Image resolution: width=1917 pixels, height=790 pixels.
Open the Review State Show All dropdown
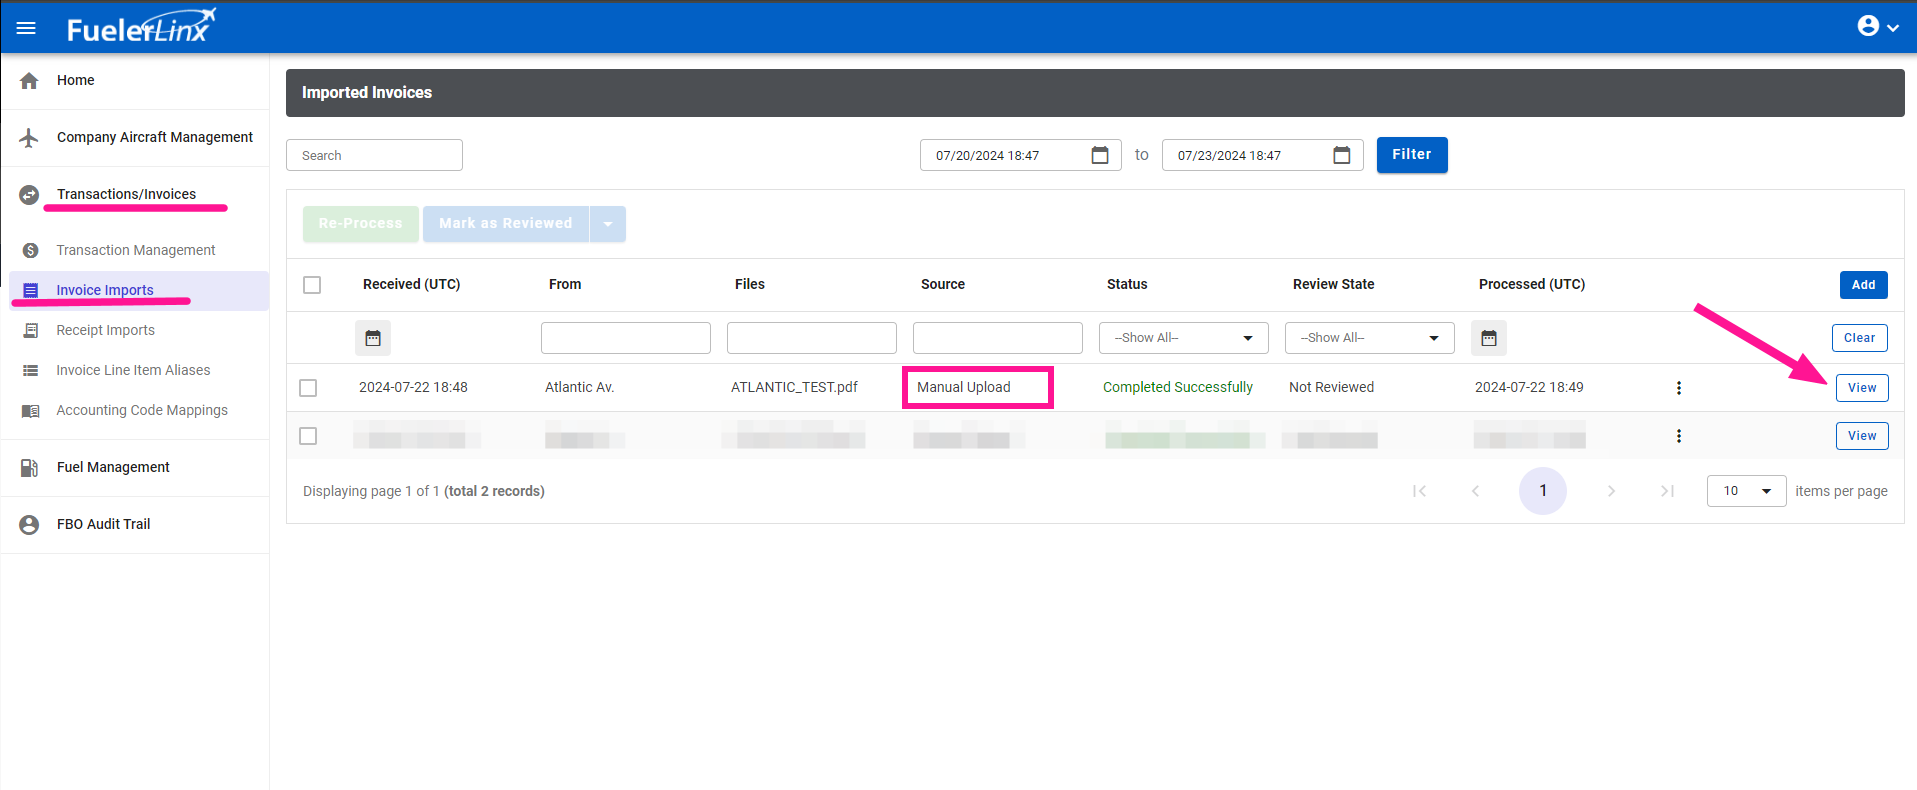[1370, 338]
